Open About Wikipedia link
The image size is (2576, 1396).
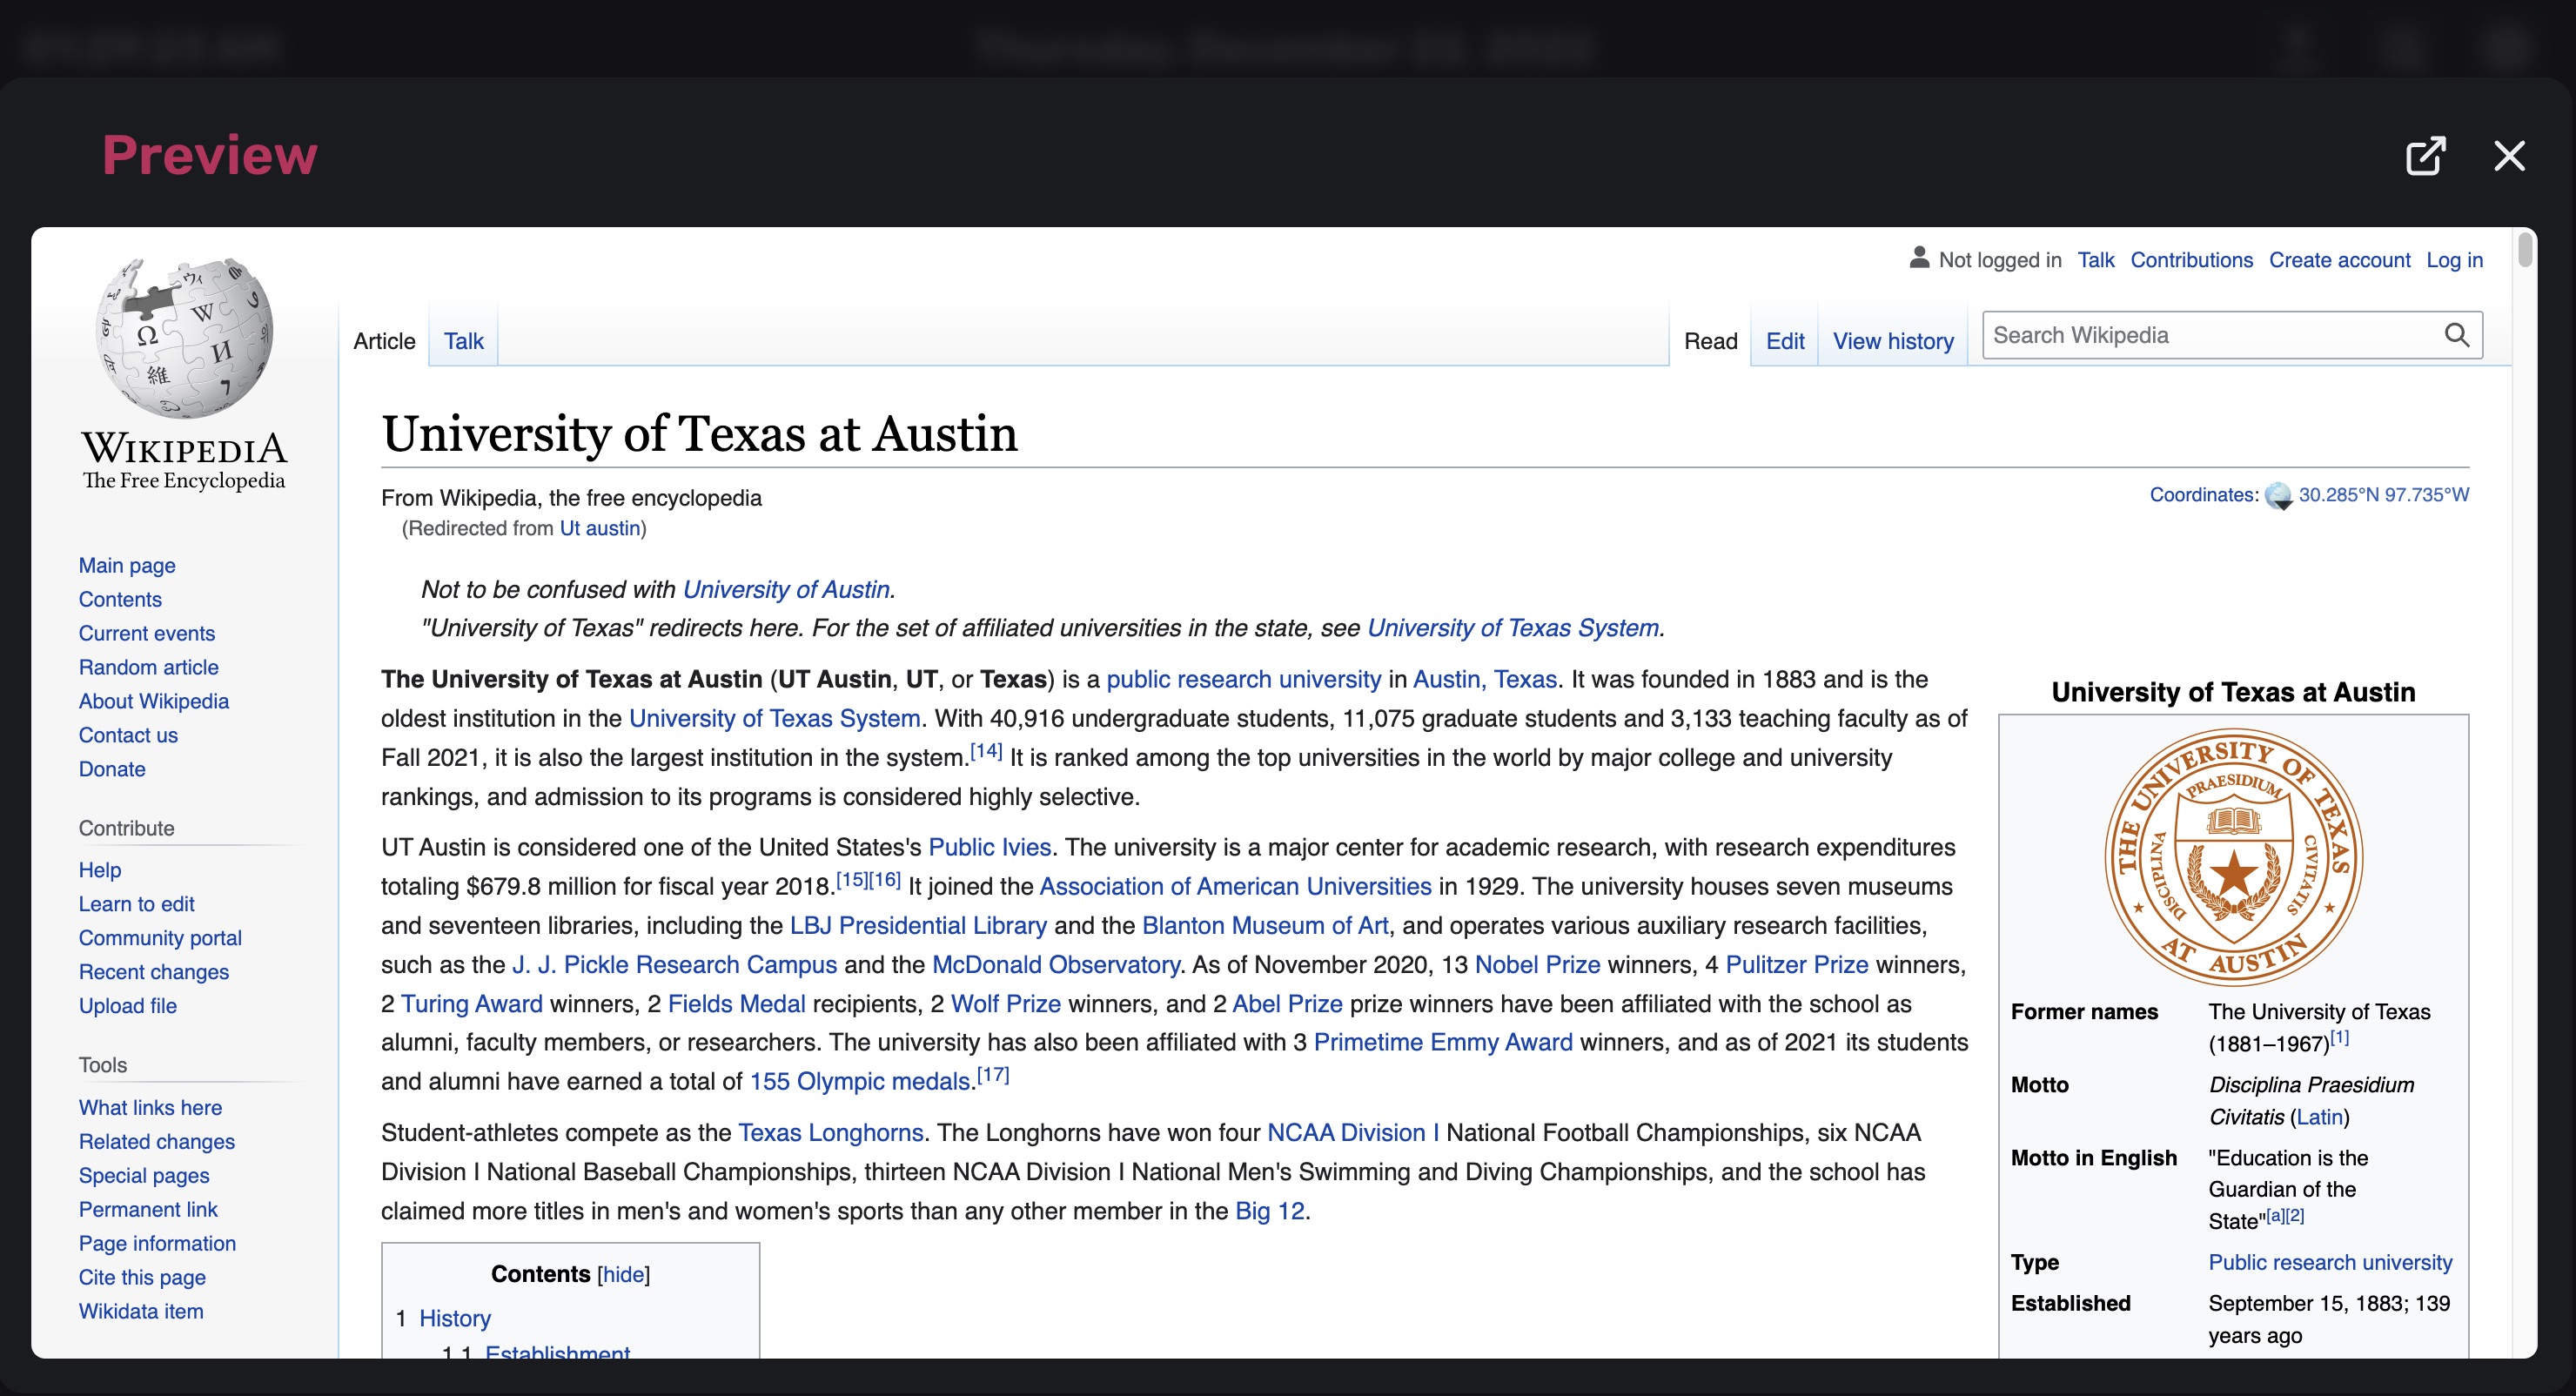click(154, 701)
